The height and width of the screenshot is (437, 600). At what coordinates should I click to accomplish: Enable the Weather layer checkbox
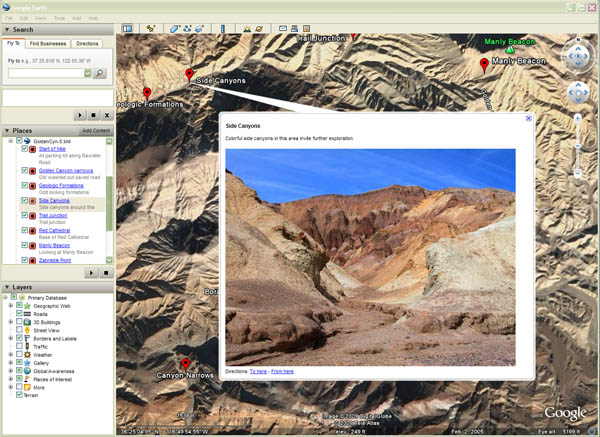point(19,354)
